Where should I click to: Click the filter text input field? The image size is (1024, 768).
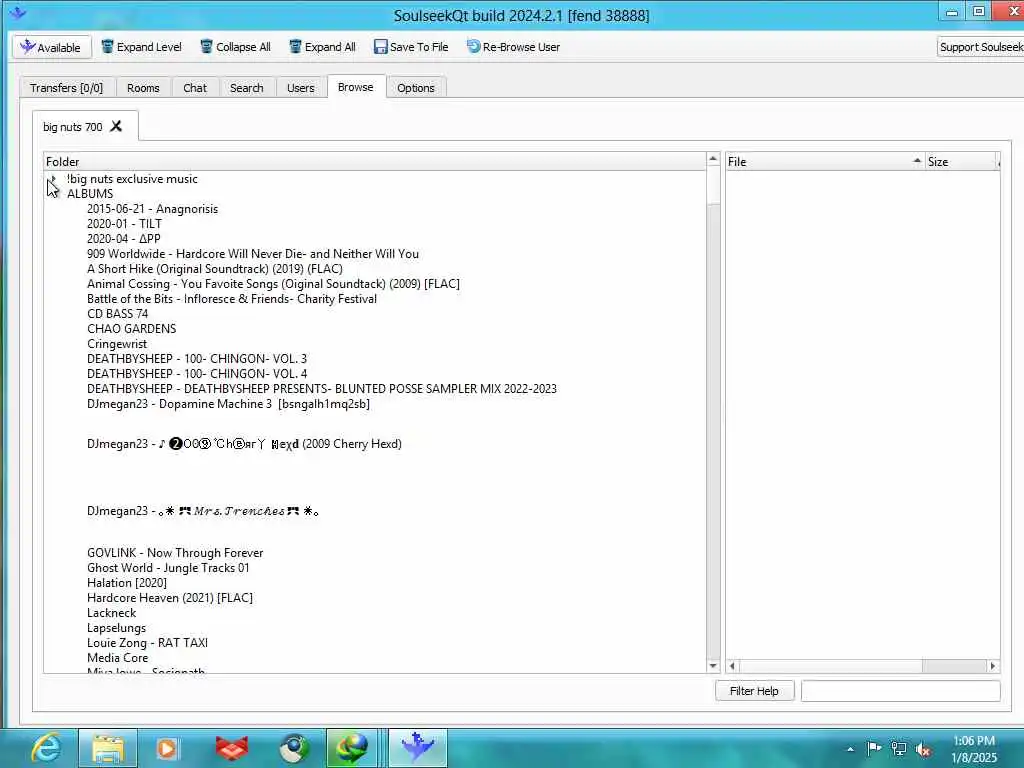tap(901, 691)
